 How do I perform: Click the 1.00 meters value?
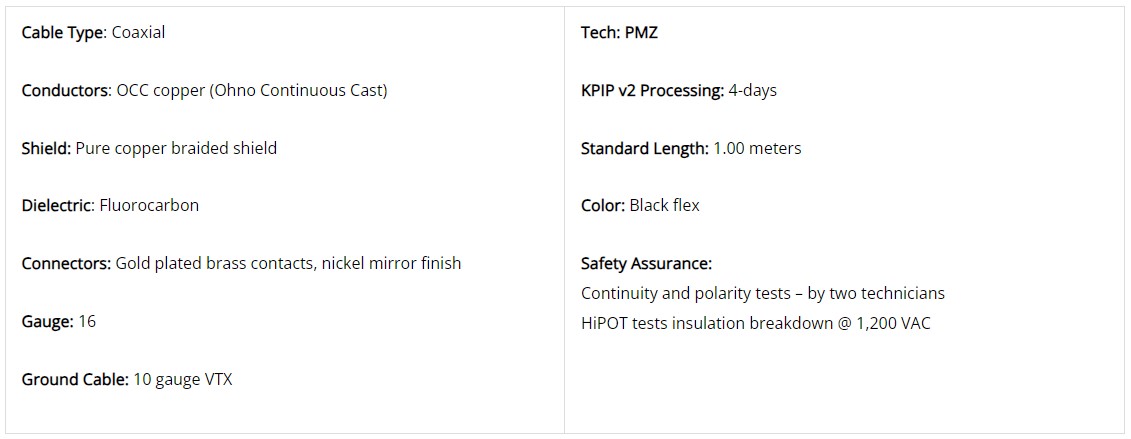pyautogui.click(x=757, y=148)
